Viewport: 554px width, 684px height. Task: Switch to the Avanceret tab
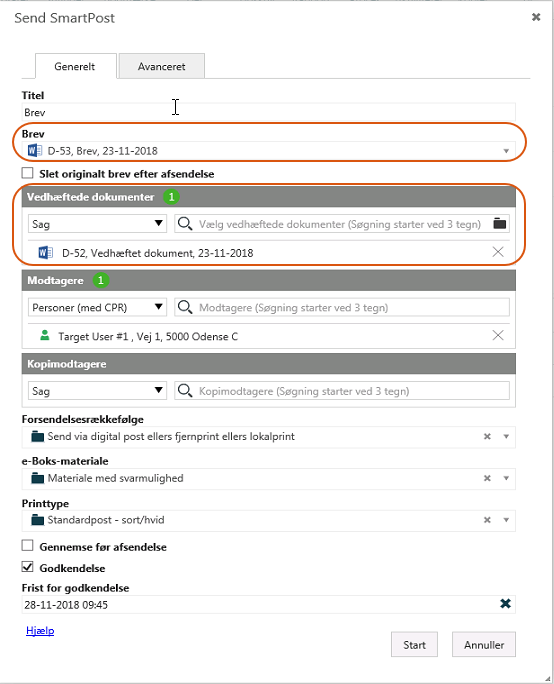click(x=161, y=66)
